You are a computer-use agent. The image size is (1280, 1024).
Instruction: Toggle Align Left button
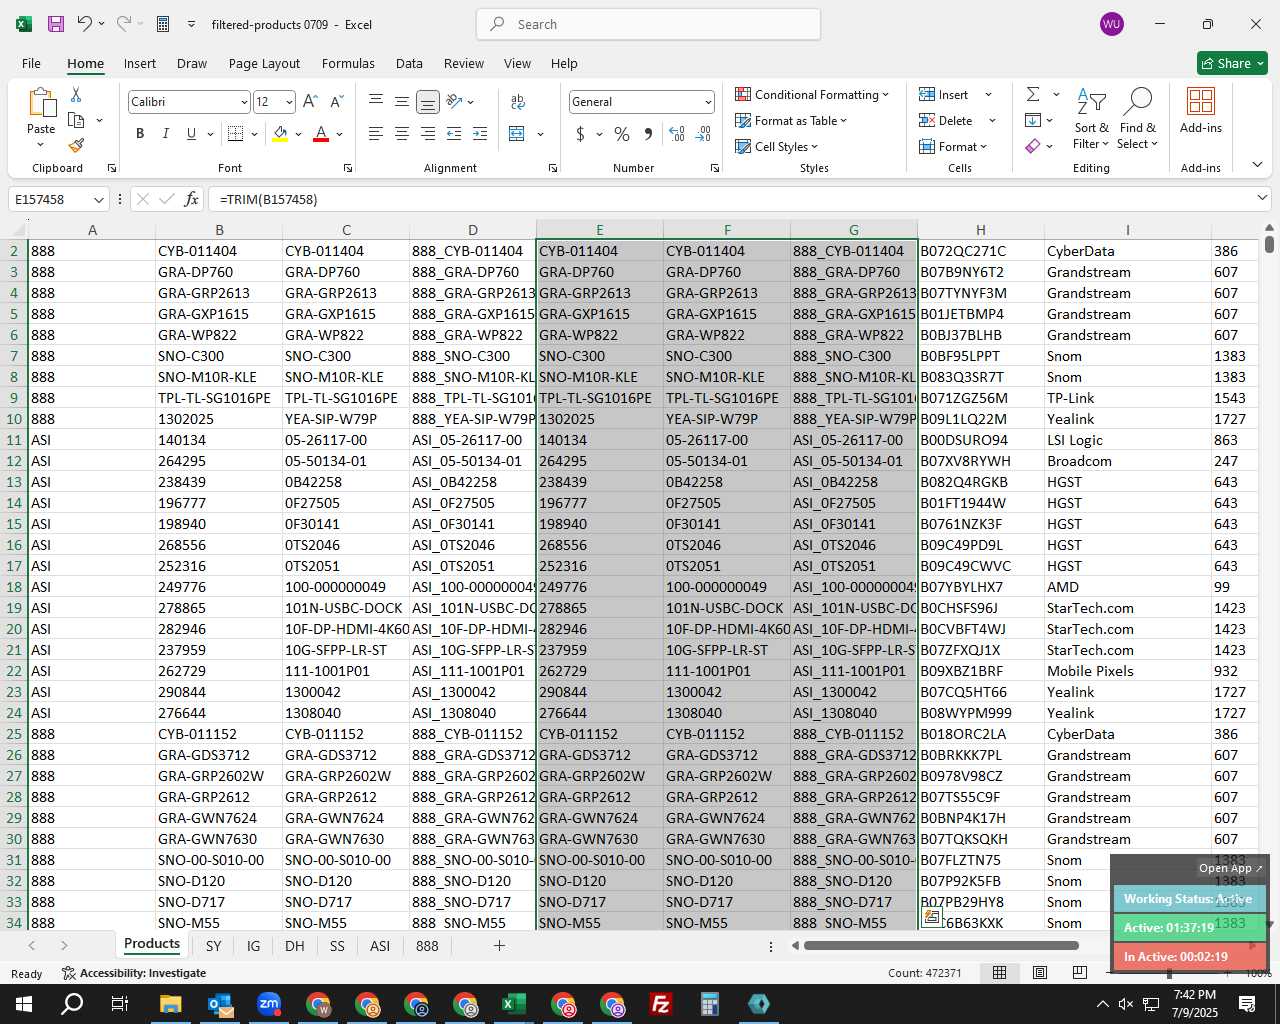[376, 134]
